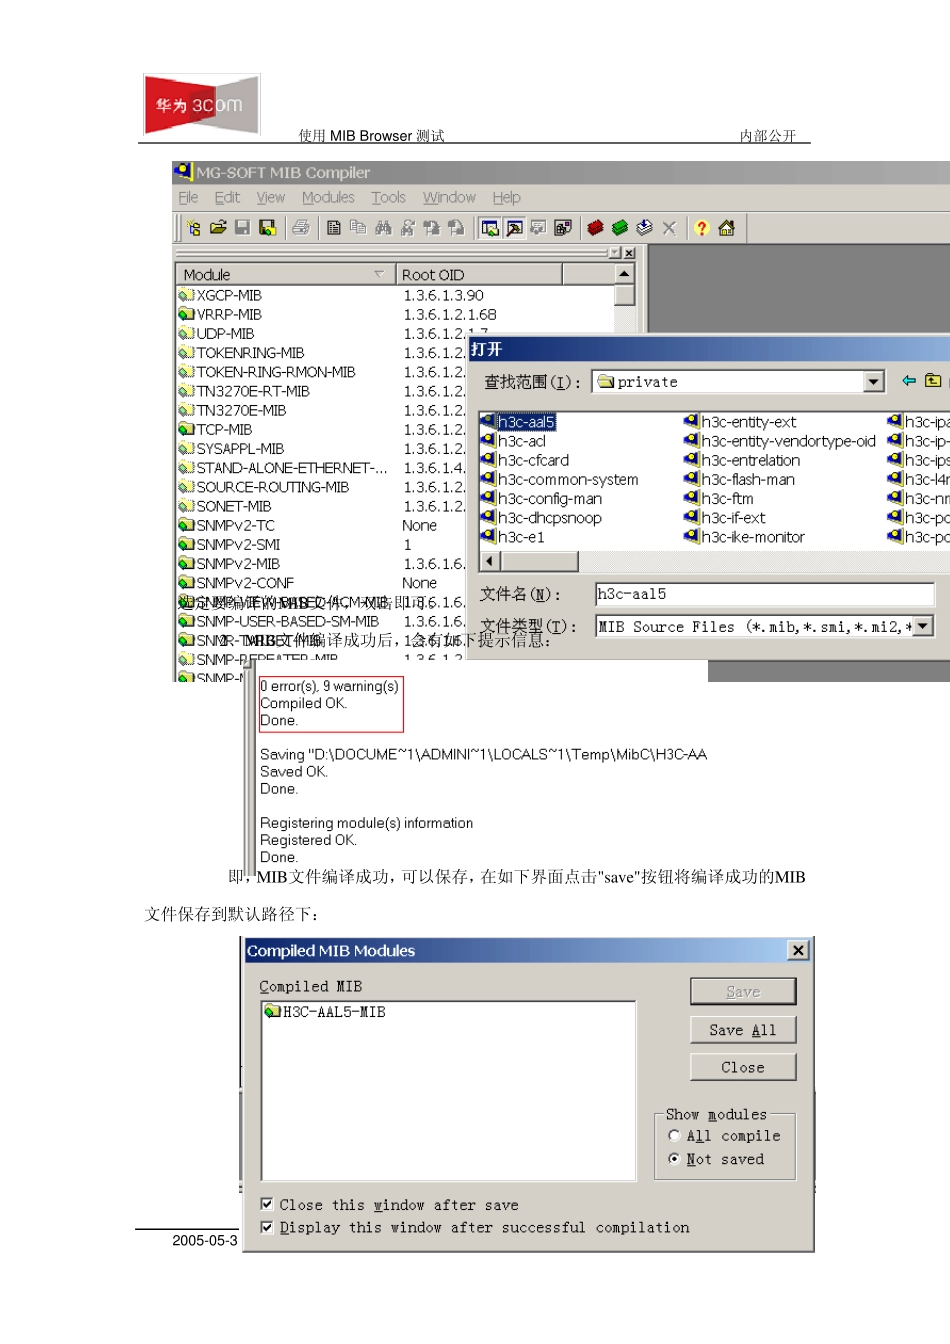Image resolution: width=950 pixels, height=1344 pixels.
Task: Open the Edit menu
Action: tap(227, 198)
